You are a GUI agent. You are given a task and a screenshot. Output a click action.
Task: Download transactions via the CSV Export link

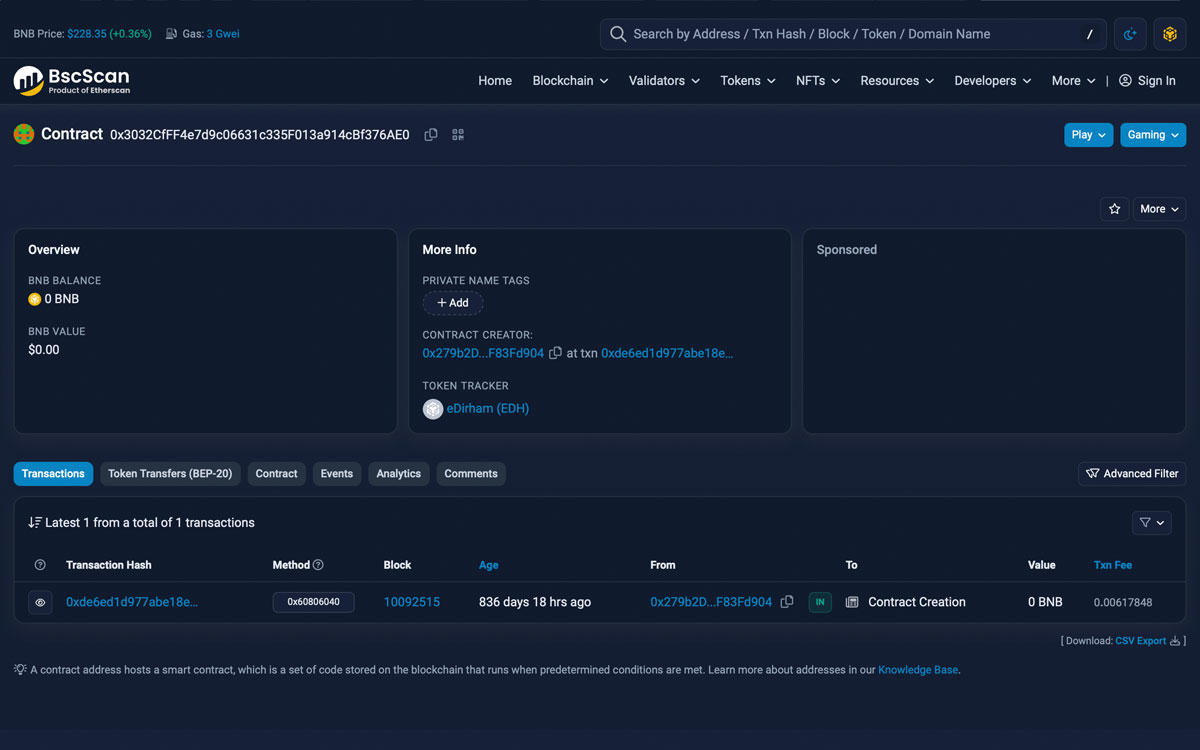click(x=1140, y=640)
